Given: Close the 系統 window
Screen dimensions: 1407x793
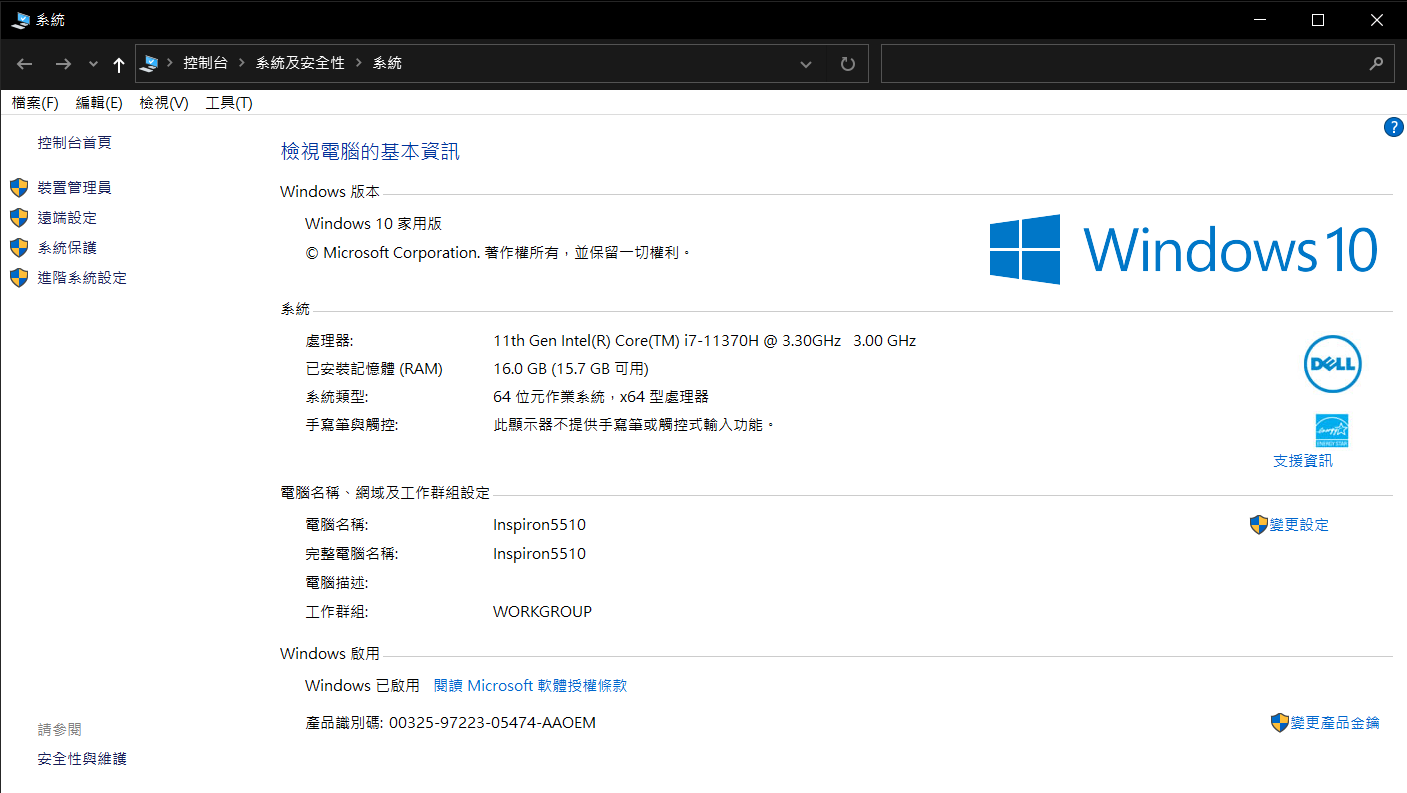Looking at the screenshot, I should [1377, 20].
